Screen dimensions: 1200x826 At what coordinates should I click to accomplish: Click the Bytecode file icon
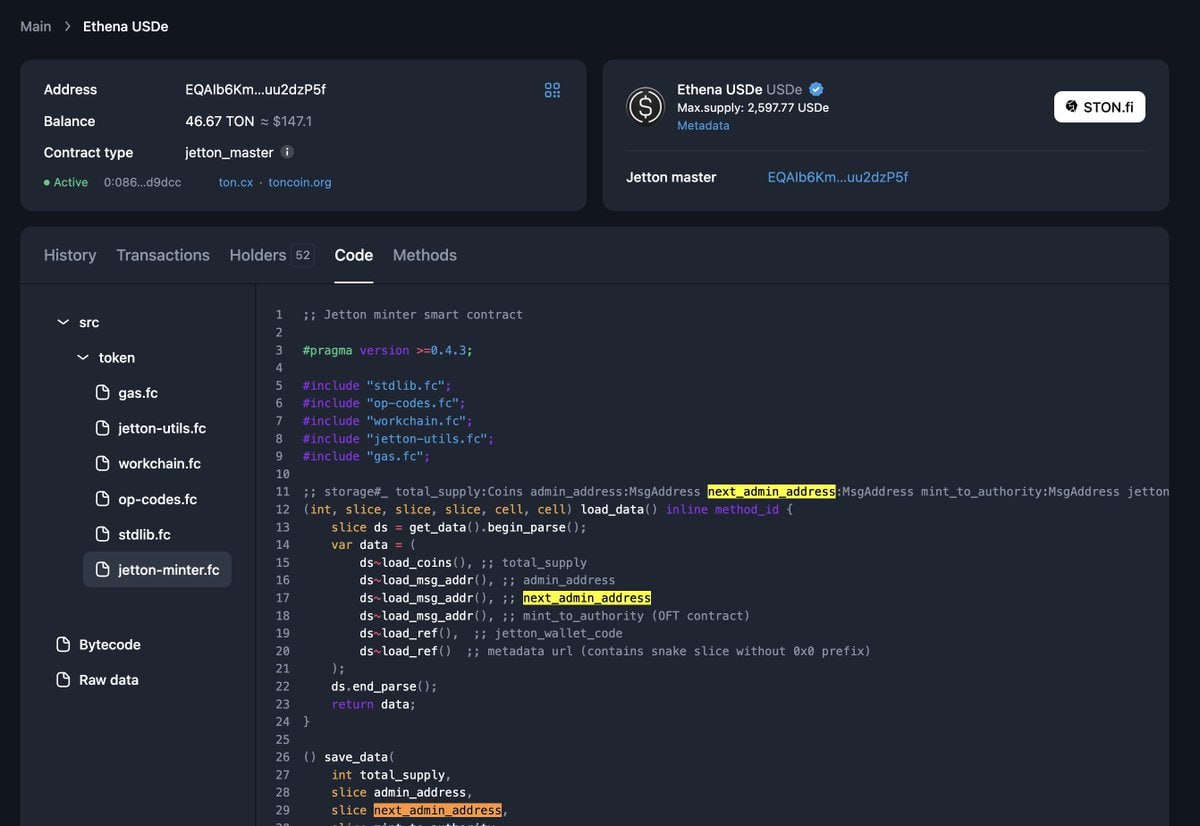pos(63,645)
